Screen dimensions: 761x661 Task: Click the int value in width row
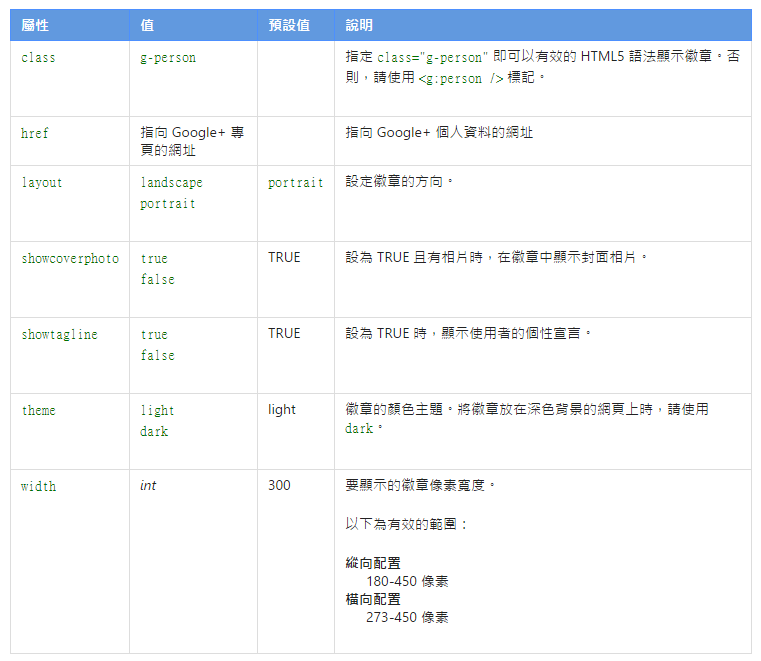pyautogui.click(x=148, y=486)
